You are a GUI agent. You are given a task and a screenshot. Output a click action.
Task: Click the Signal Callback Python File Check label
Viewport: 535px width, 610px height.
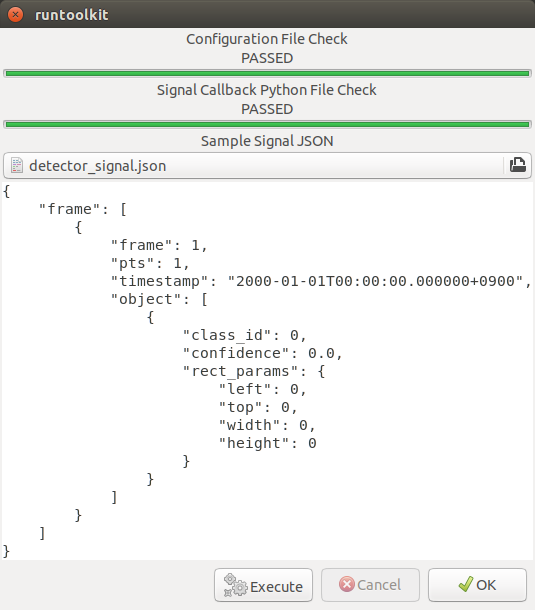[x=267, y=90]
